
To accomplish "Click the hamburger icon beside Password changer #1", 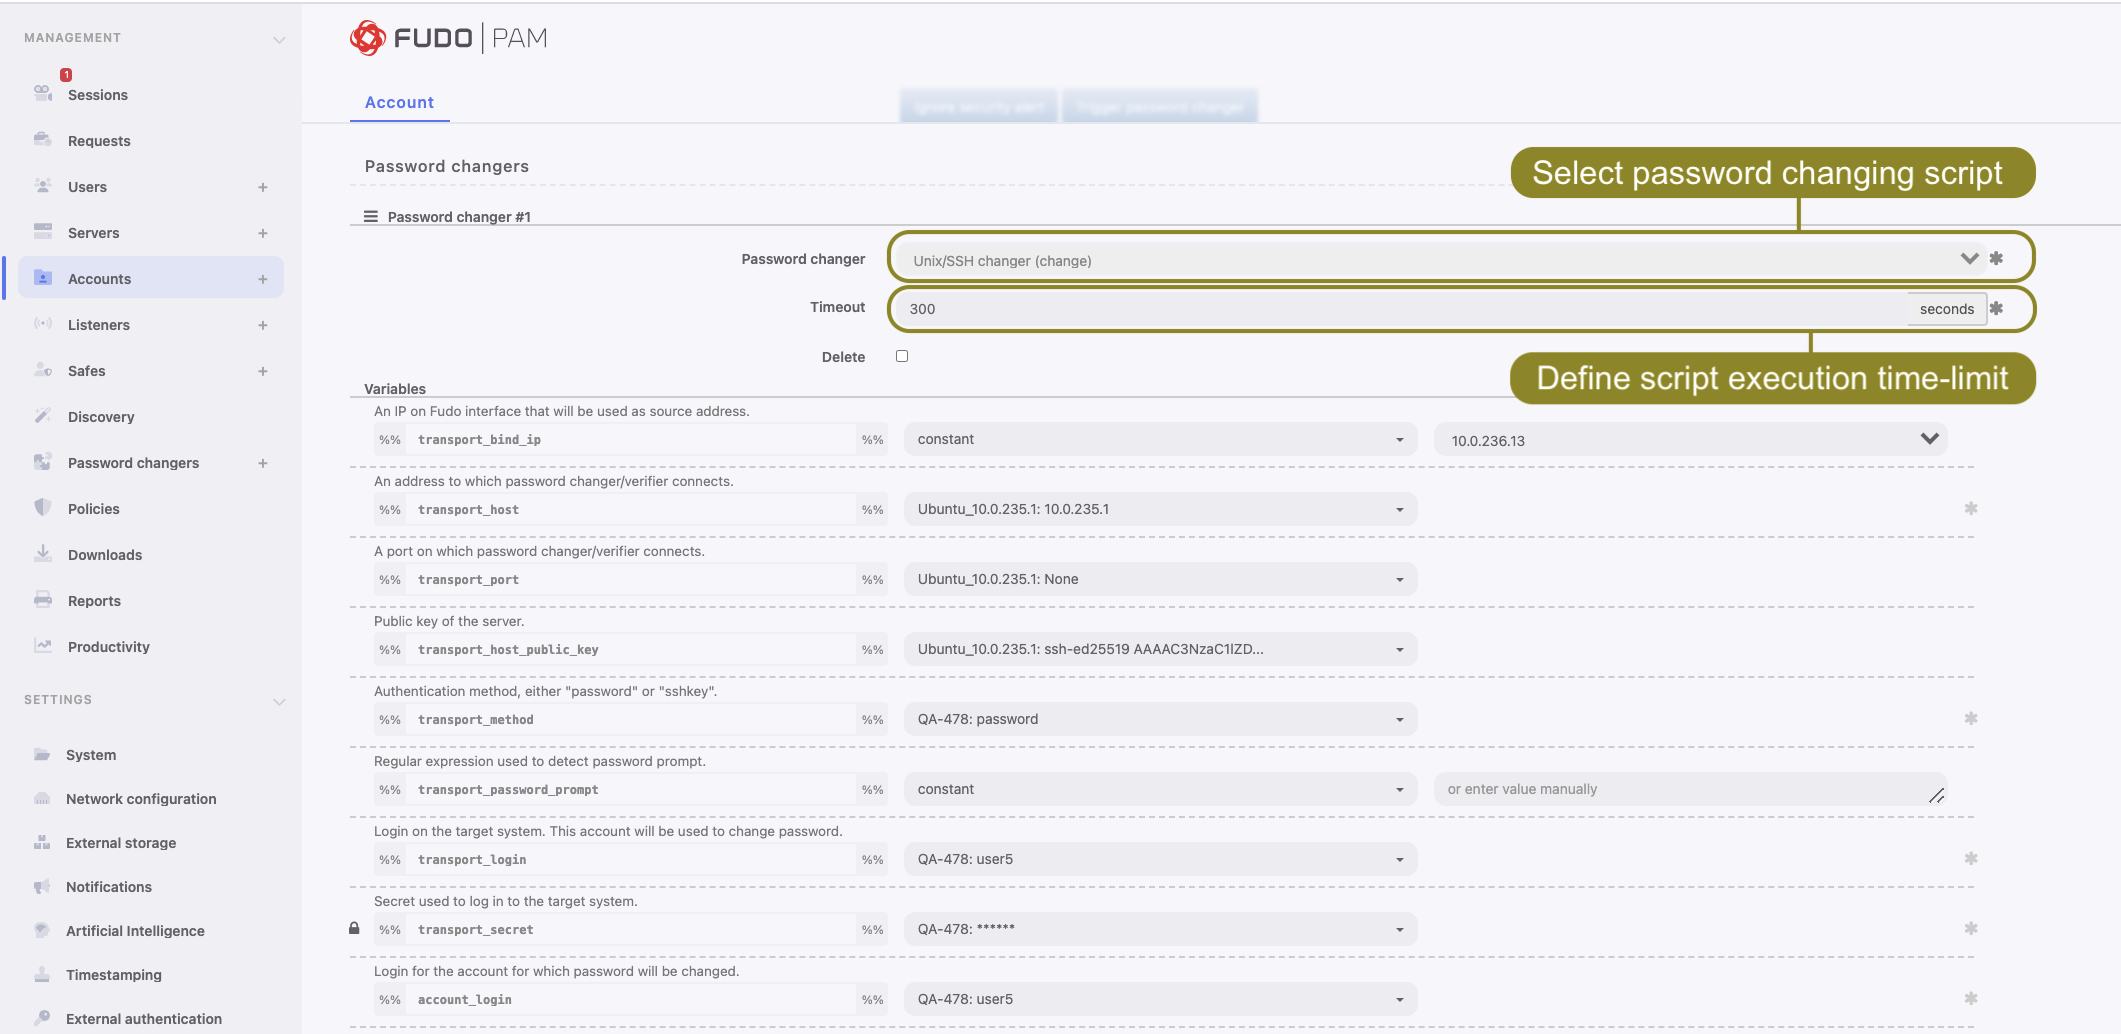I will click(x=370, y=216).
